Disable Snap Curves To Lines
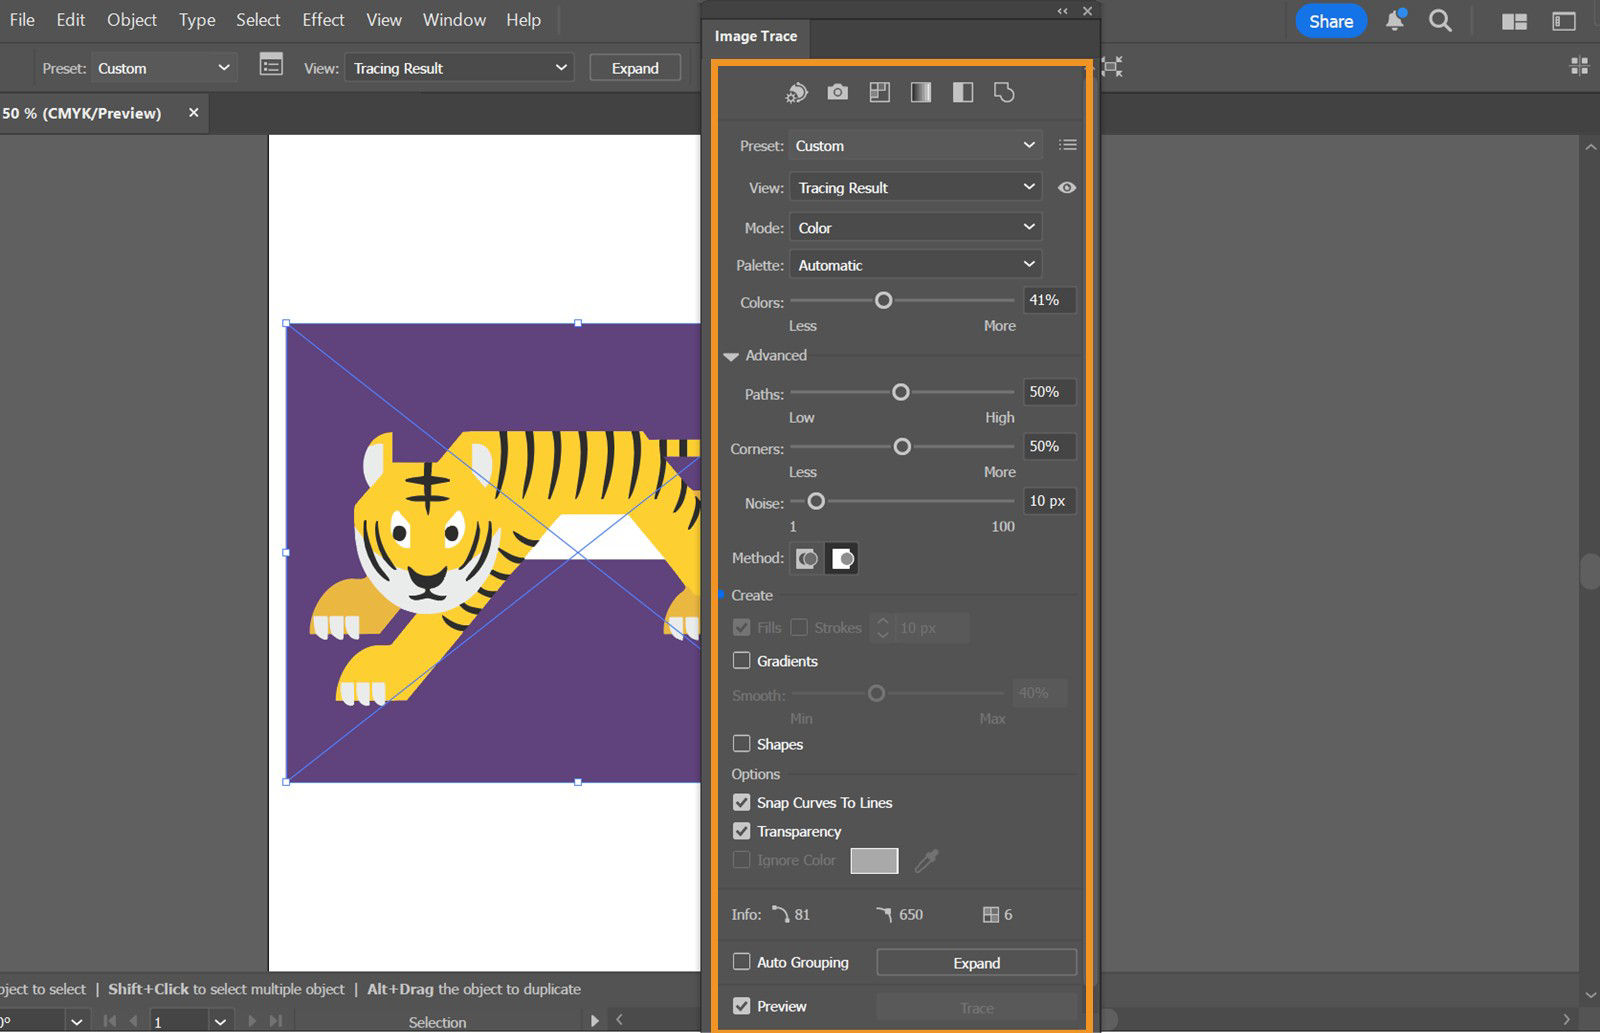Image resolution: width=1600 pixels, height=1033 pixels. click(x=741, y=802)
